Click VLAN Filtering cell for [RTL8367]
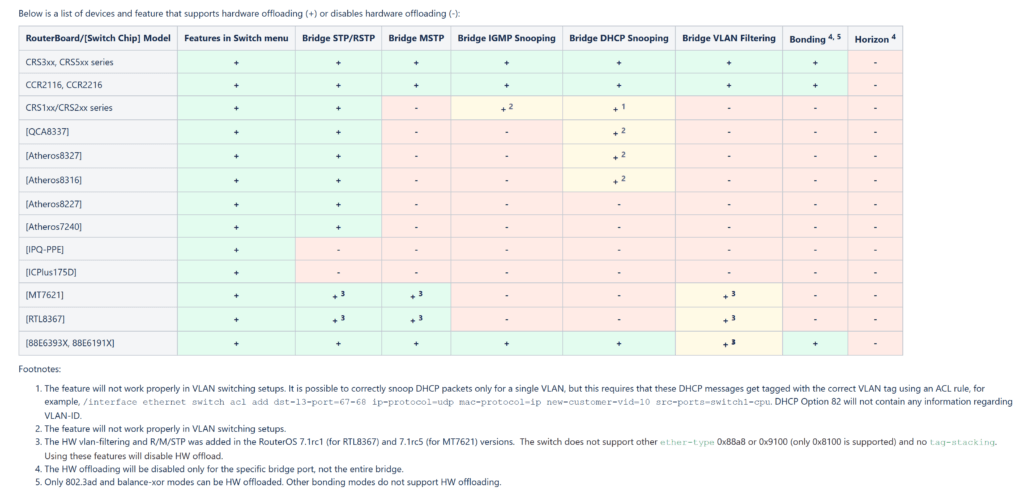1024x502 pixels. (729, 319)
